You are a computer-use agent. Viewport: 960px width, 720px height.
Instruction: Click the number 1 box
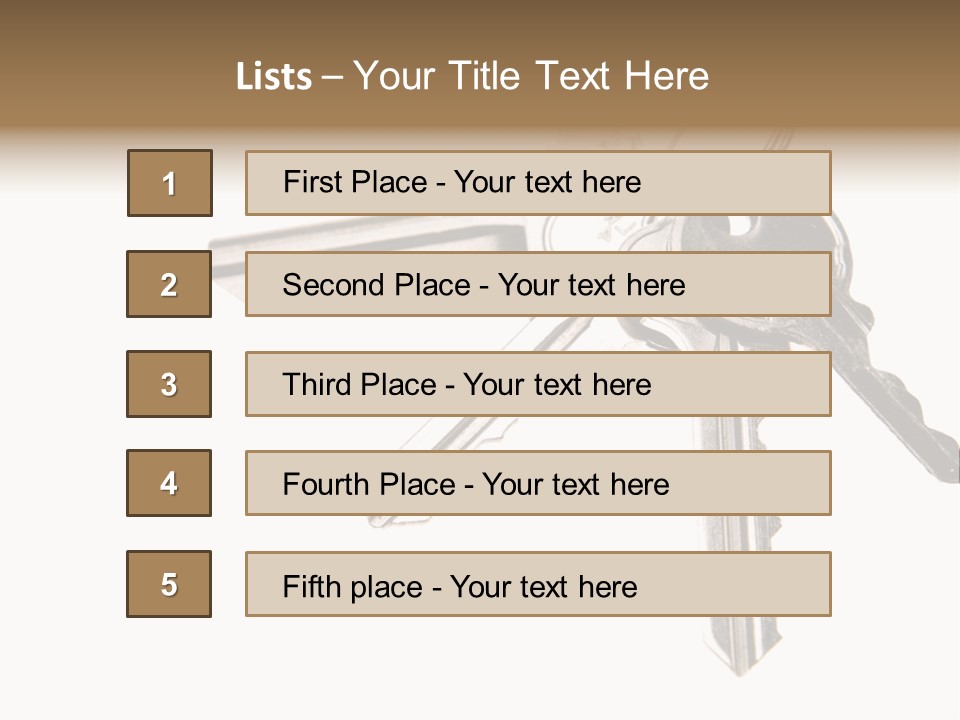pyautogui.click(x=170, y=183)
